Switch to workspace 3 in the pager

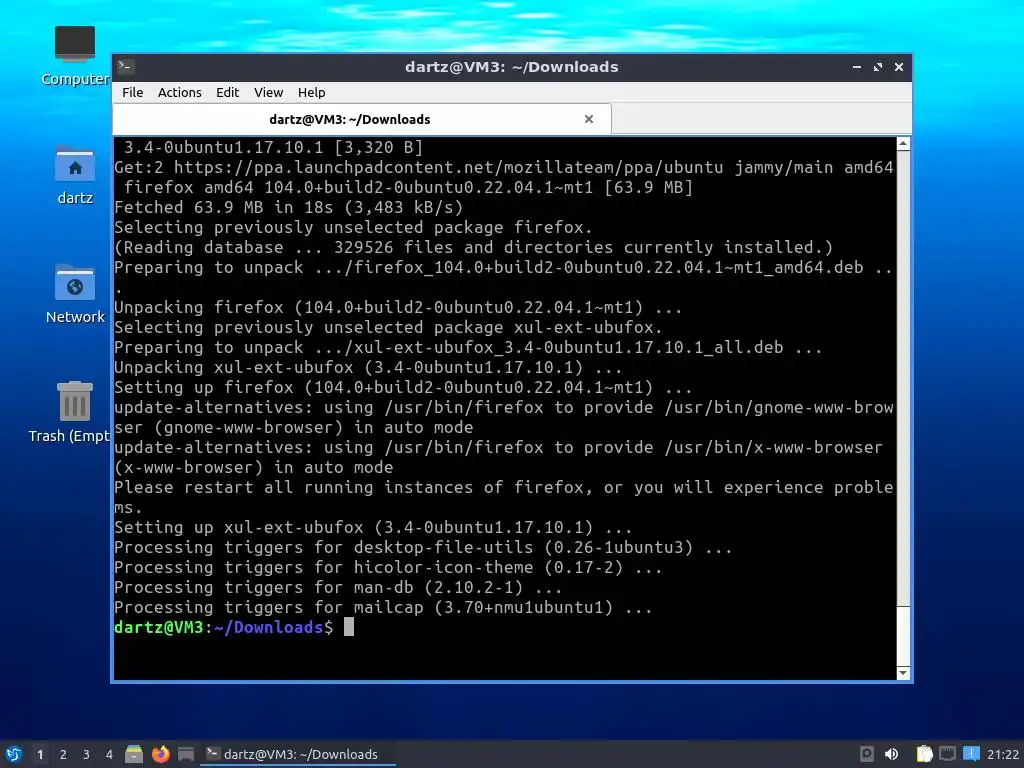(86, 754)
